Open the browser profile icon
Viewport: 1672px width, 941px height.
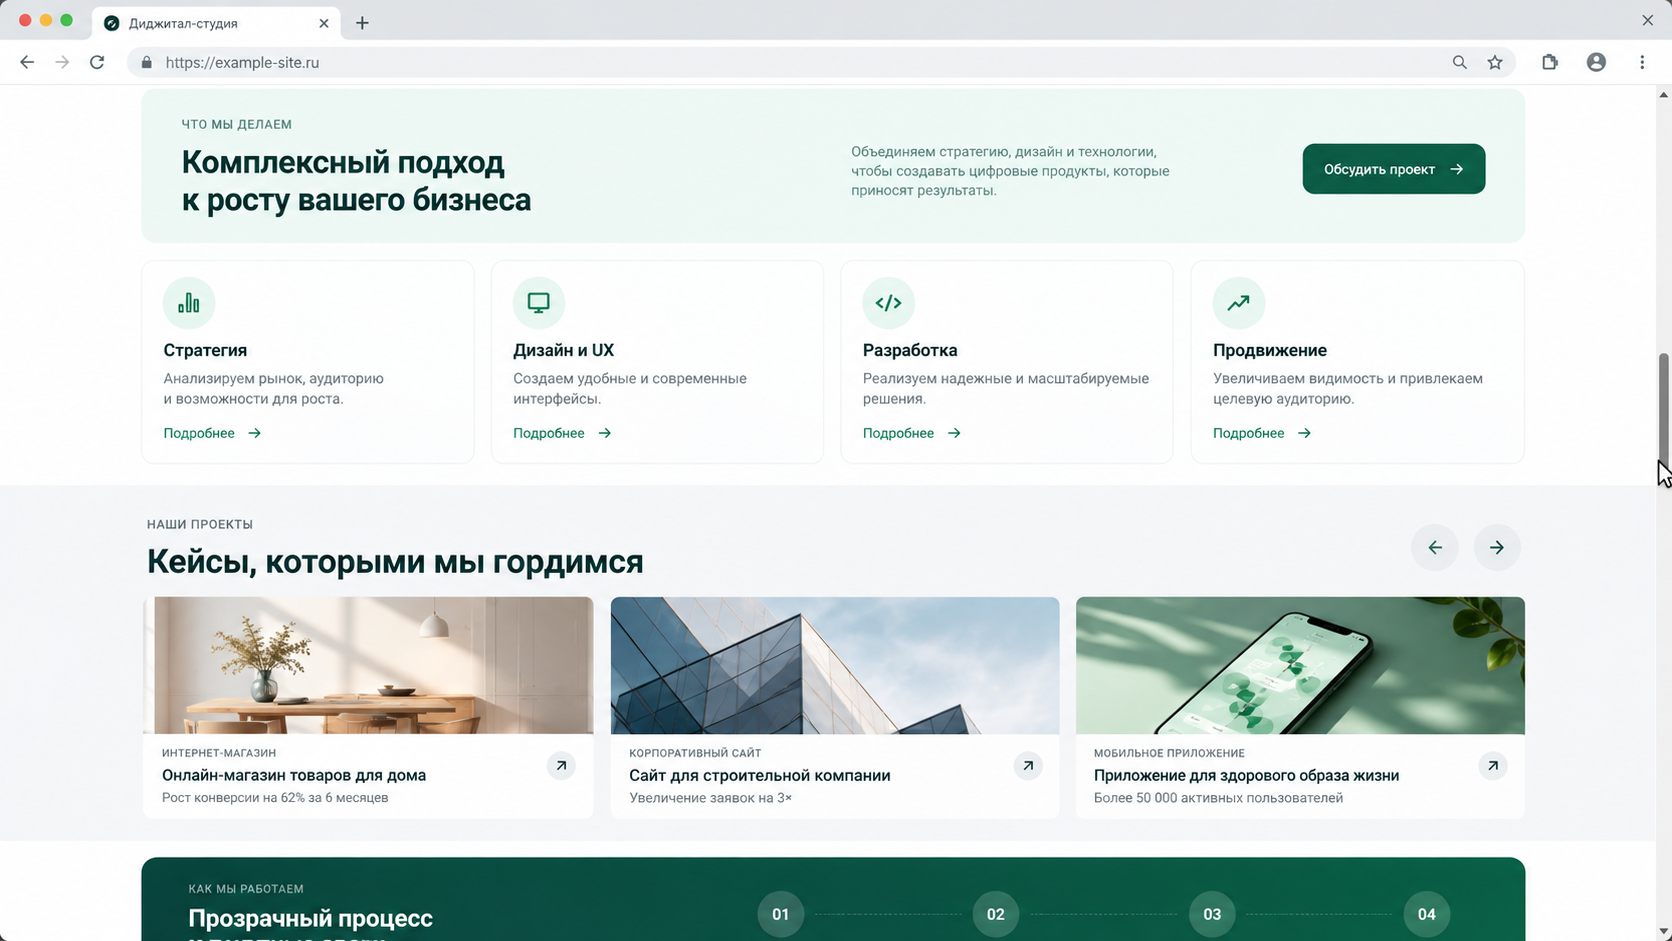point(1597,62)
